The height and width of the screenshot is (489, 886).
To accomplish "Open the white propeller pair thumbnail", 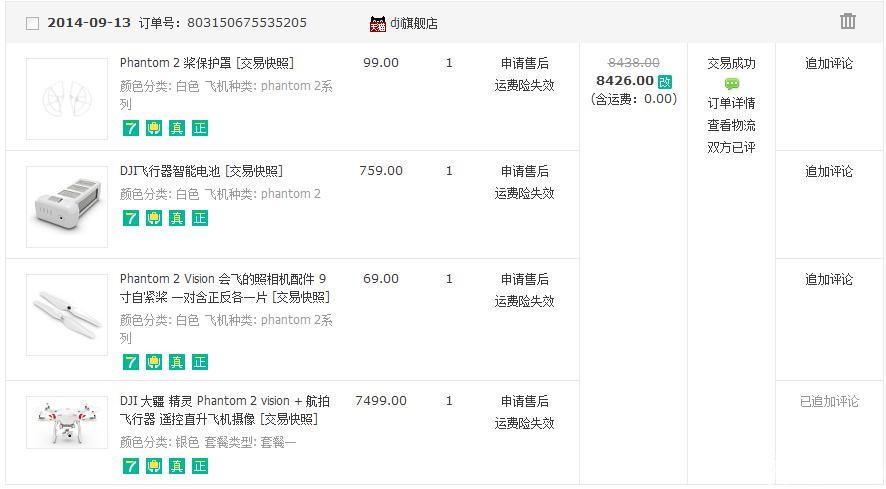I will coord(67,315).
